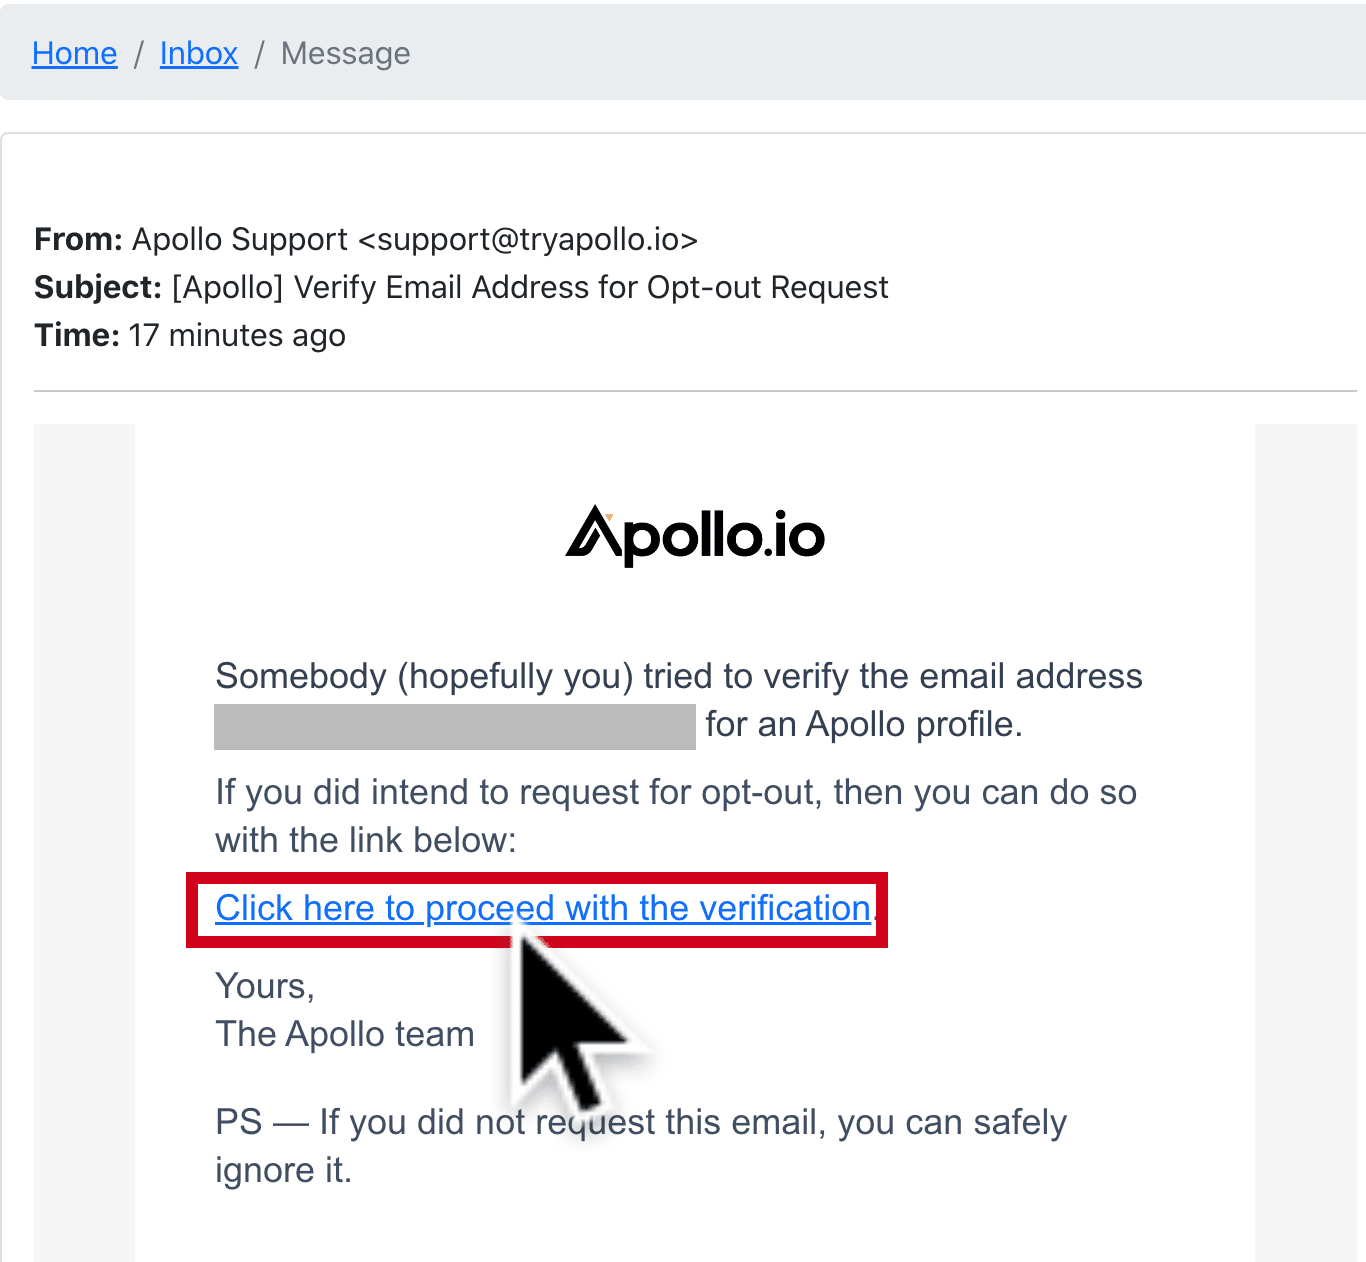Click the 17 minutes ago timestamp
The height and width of the screenshot is (1262, 1366).
pyautogui.click(x=237, y=336)
